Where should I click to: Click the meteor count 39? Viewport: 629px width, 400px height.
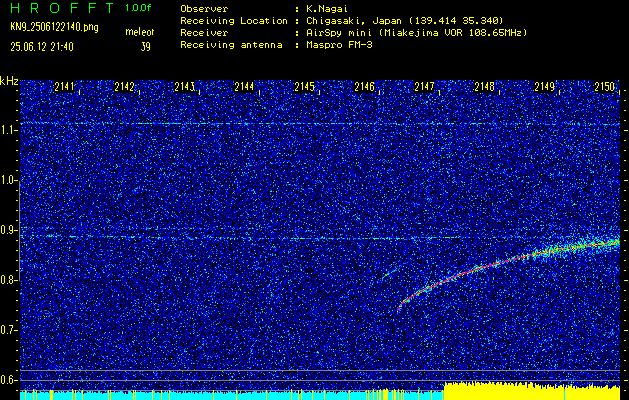[145, 47]
